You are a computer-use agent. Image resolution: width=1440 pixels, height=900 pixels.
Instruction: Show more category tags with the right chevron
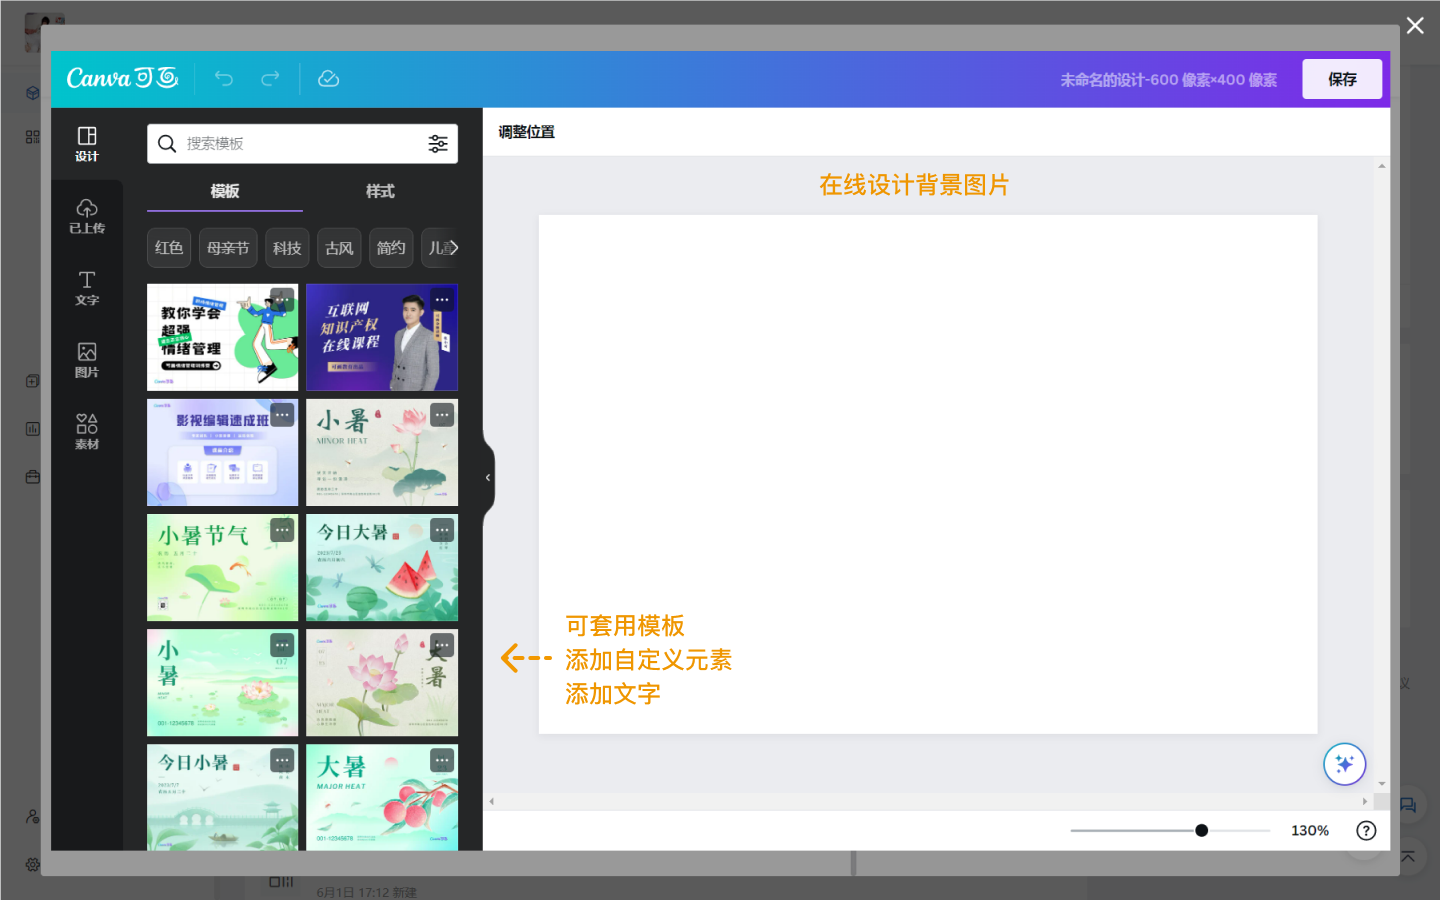tap(453, 248)
